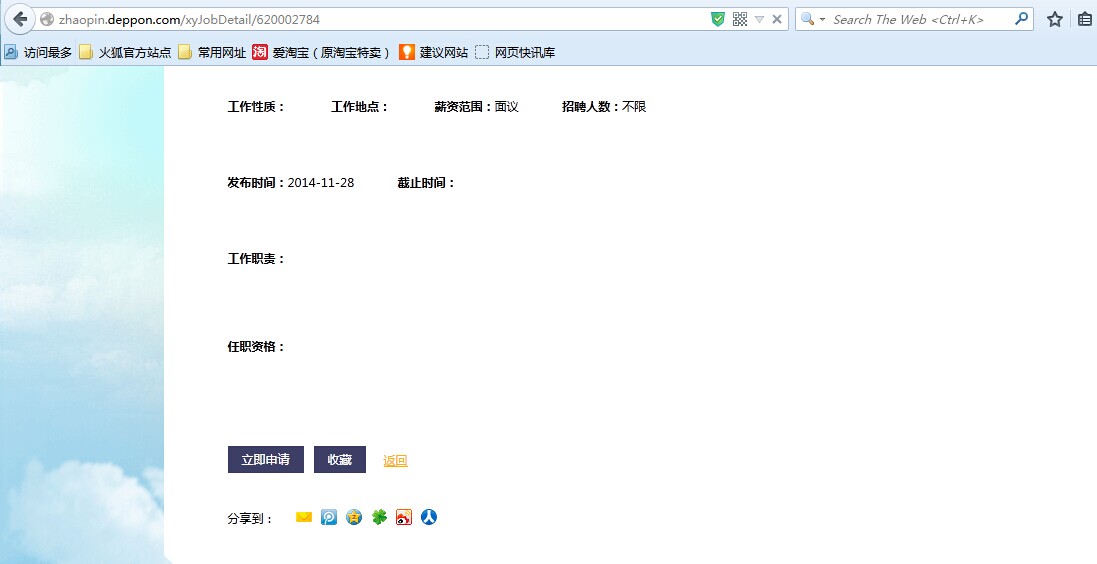Click the green shield security icon

coord(718,20)
